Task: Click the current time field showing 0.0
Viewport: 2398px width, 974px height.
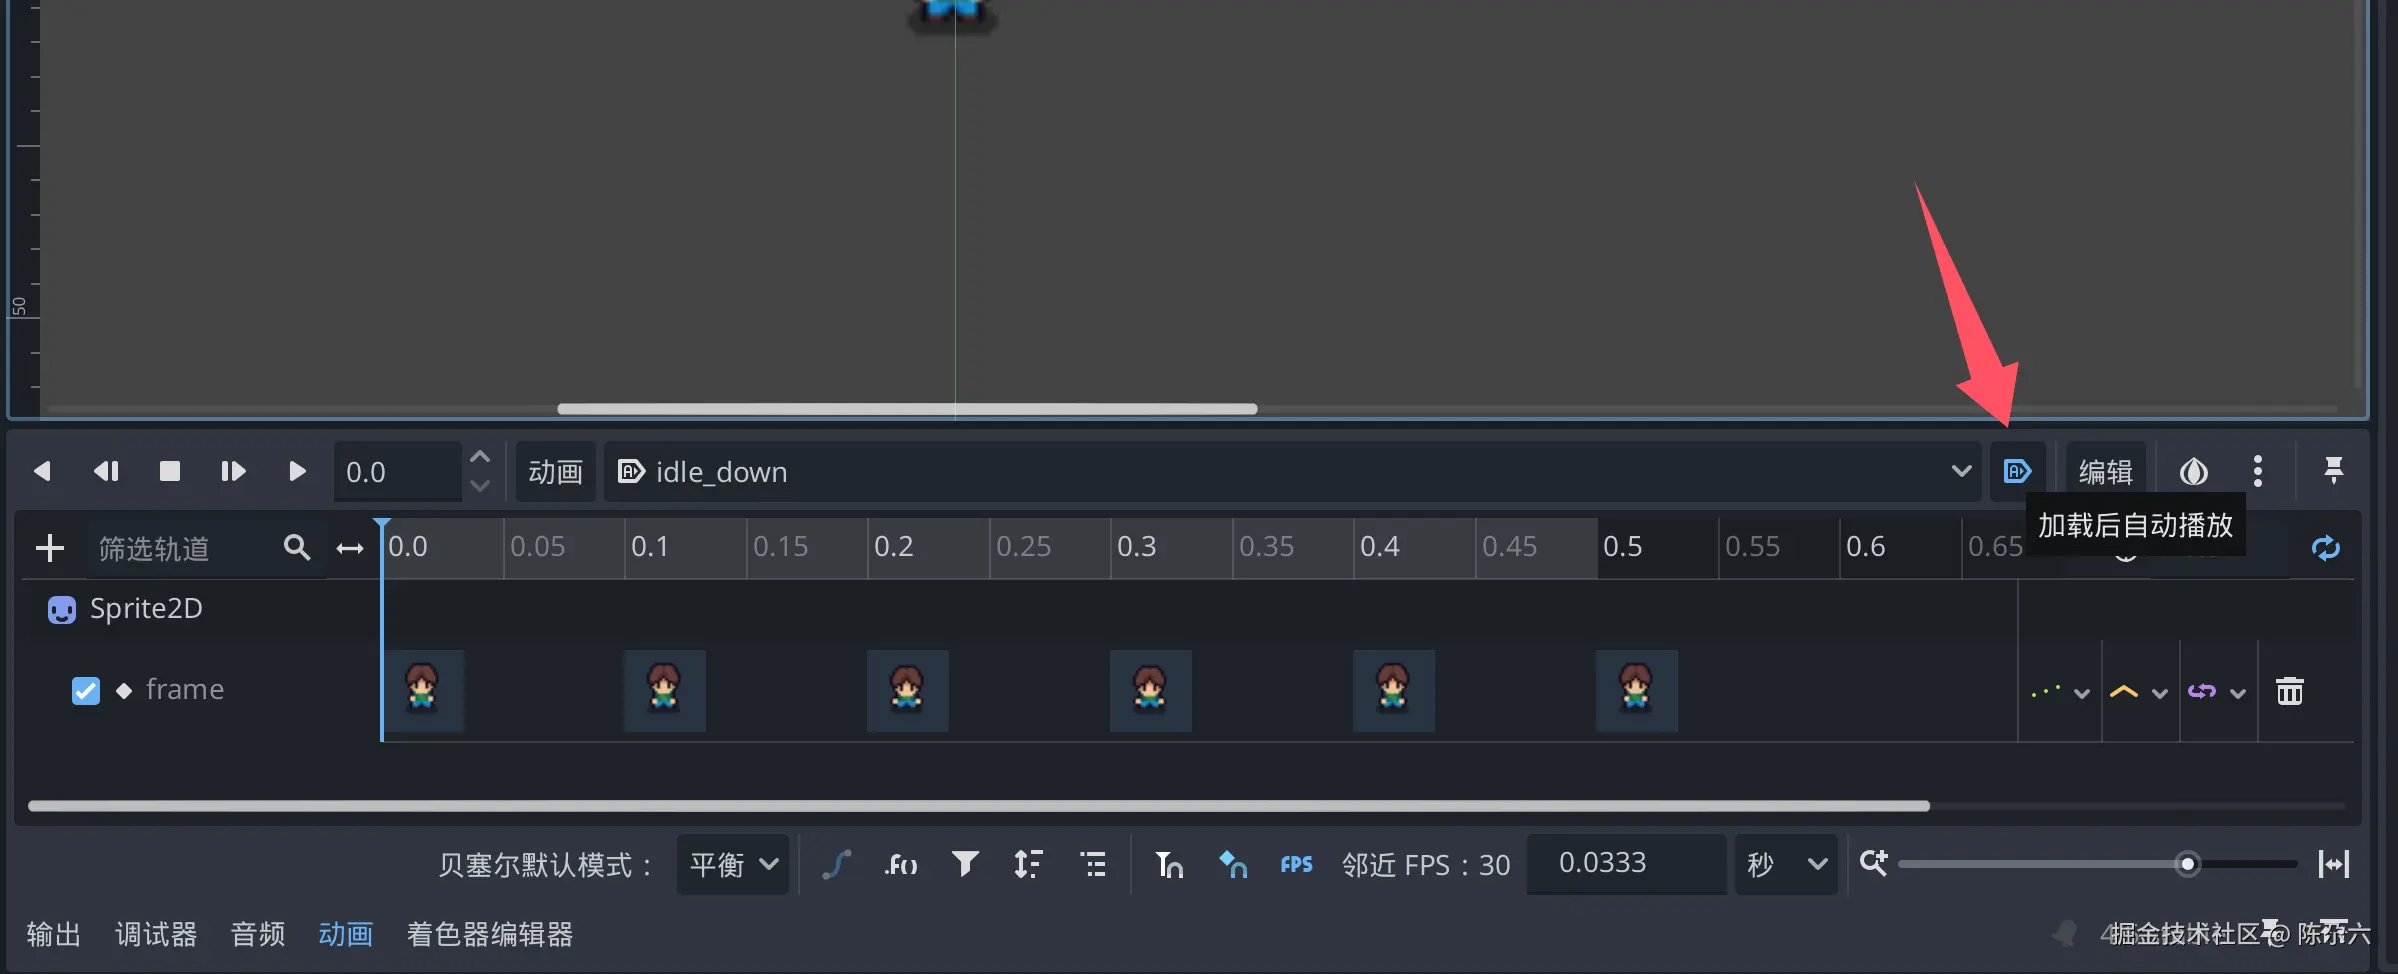Action: click(398, 472)
